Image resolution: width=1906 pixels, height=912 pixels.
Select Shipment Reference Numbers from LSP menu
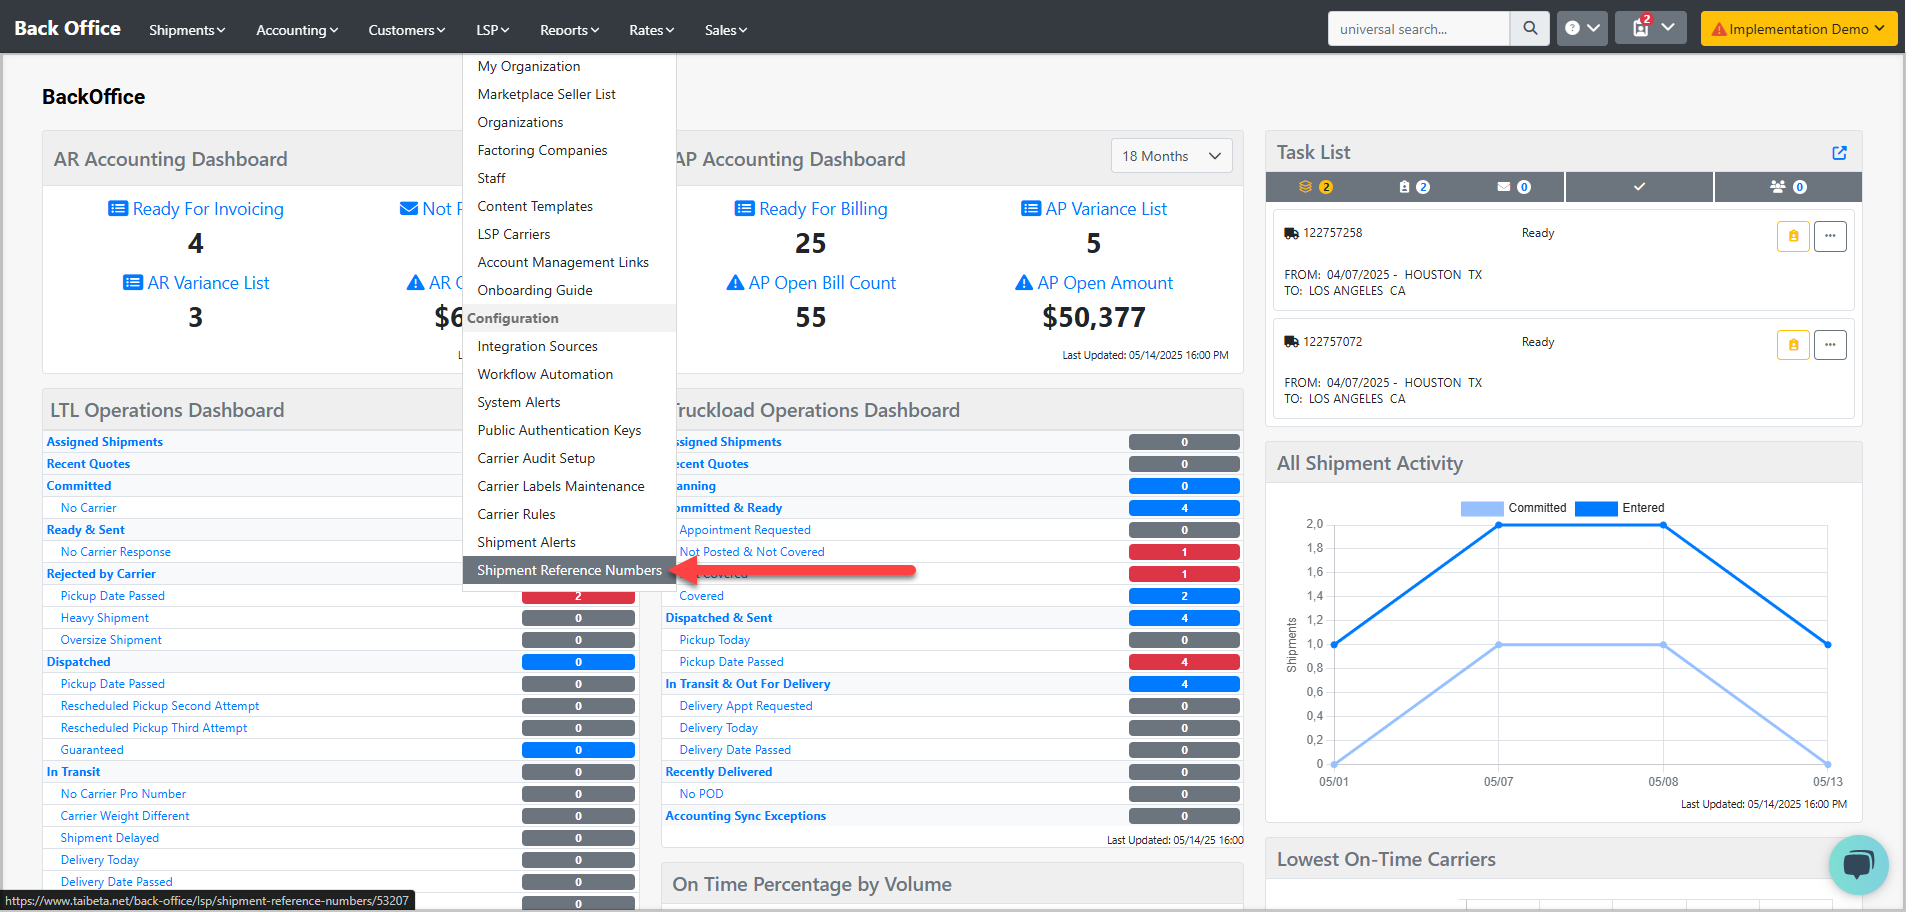tap(569, 570)
